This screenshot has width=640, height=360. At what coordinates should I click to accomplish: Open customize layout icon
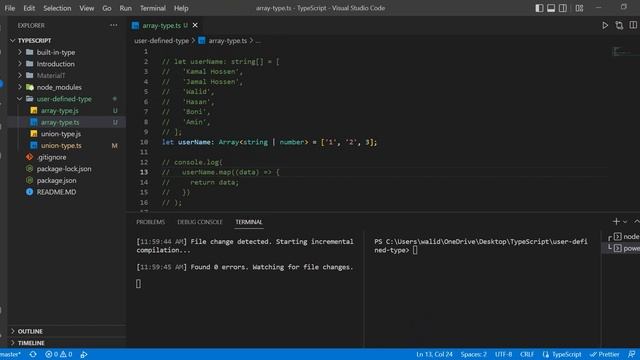coord(579,8)
